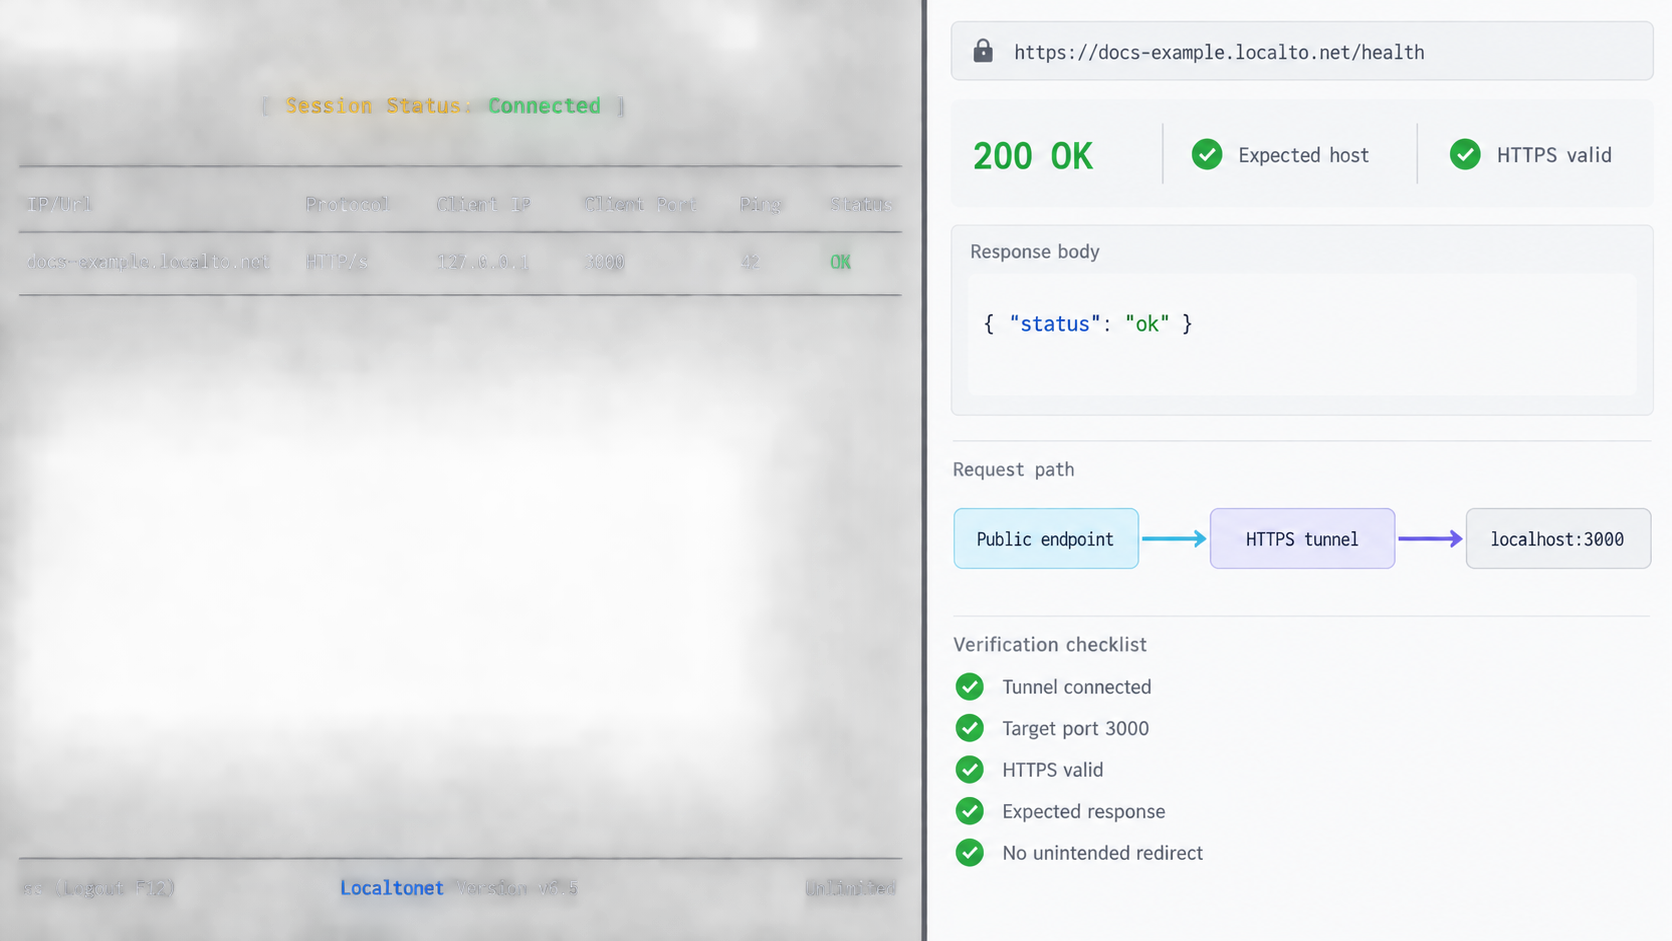This screenshot has height=941, width=1672.
Task: Click the No unintended redirect text
Action: [1103, 853]
